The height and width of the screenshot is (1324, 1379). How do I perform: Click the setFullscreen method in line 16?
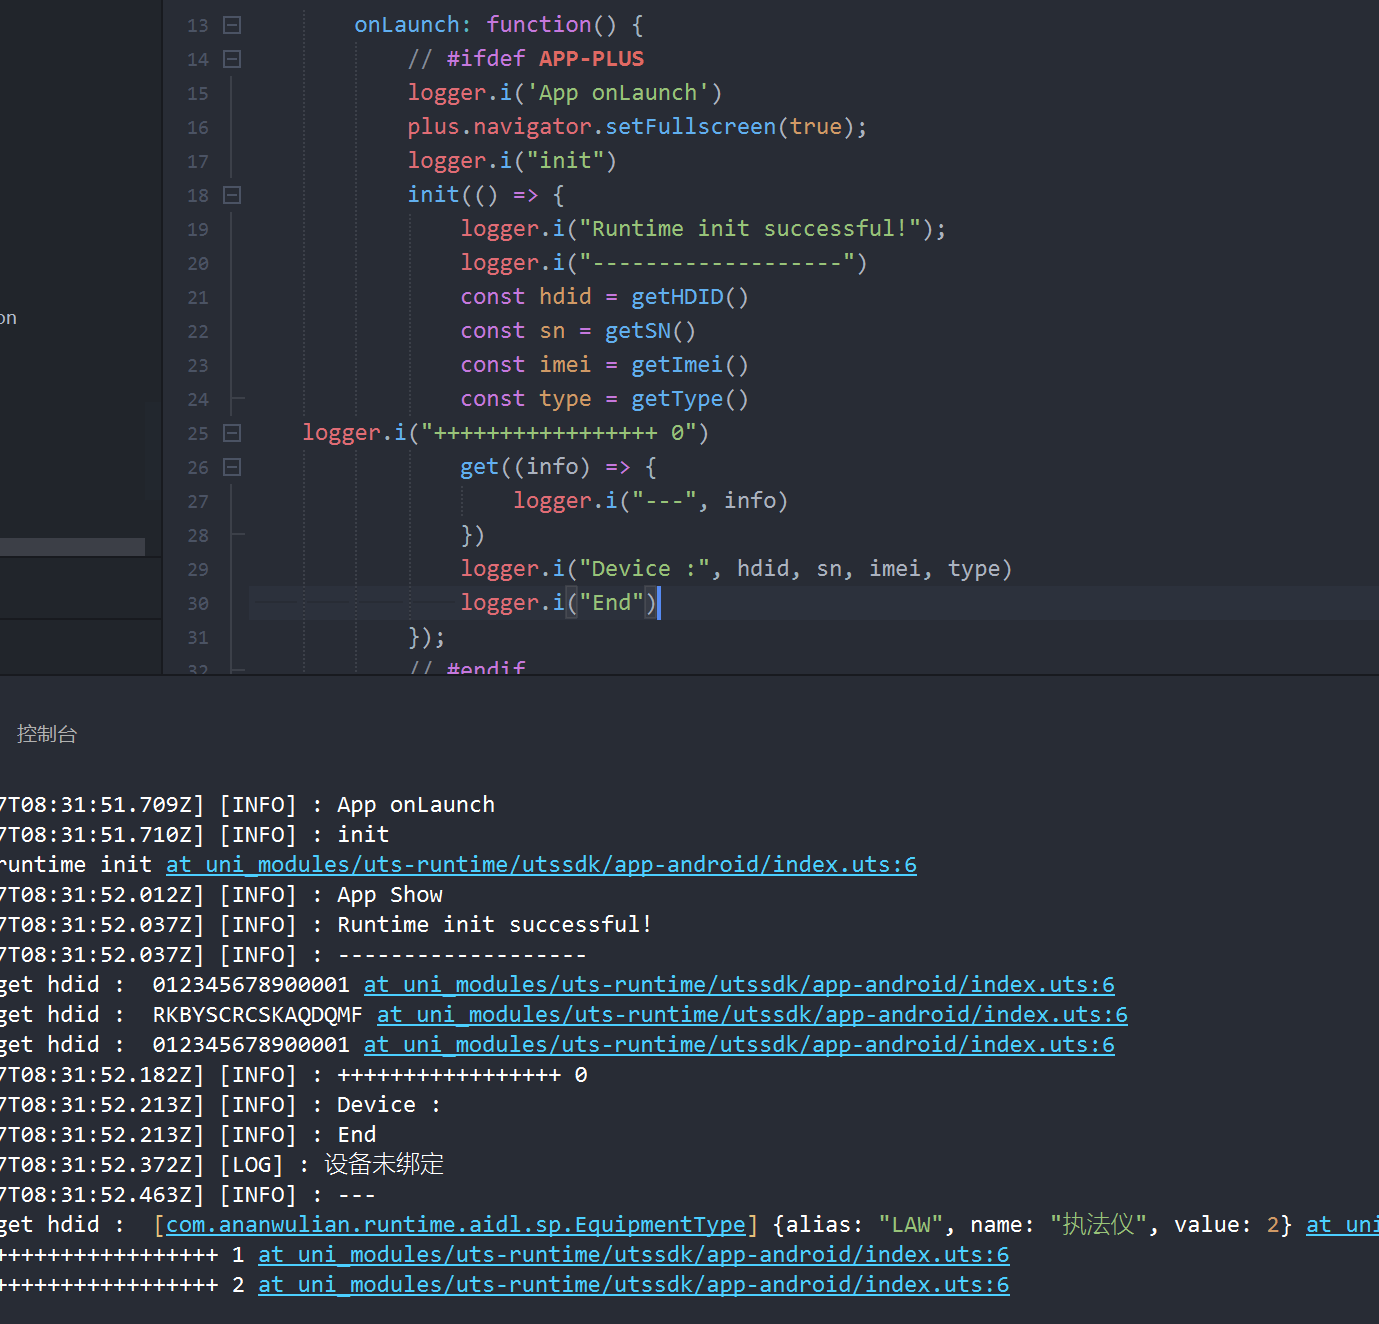click(x=690, y=127)
